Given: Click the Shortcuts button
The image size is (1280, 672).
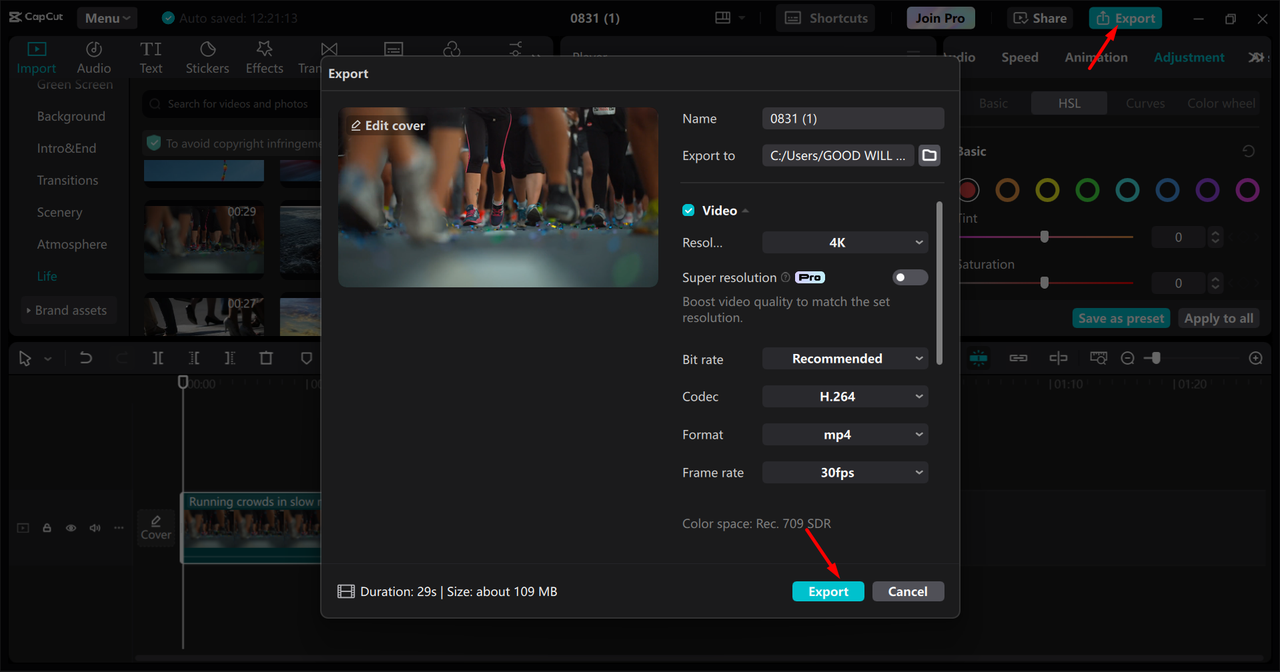Looking at the screenshot, I should [x=826, y=18].
